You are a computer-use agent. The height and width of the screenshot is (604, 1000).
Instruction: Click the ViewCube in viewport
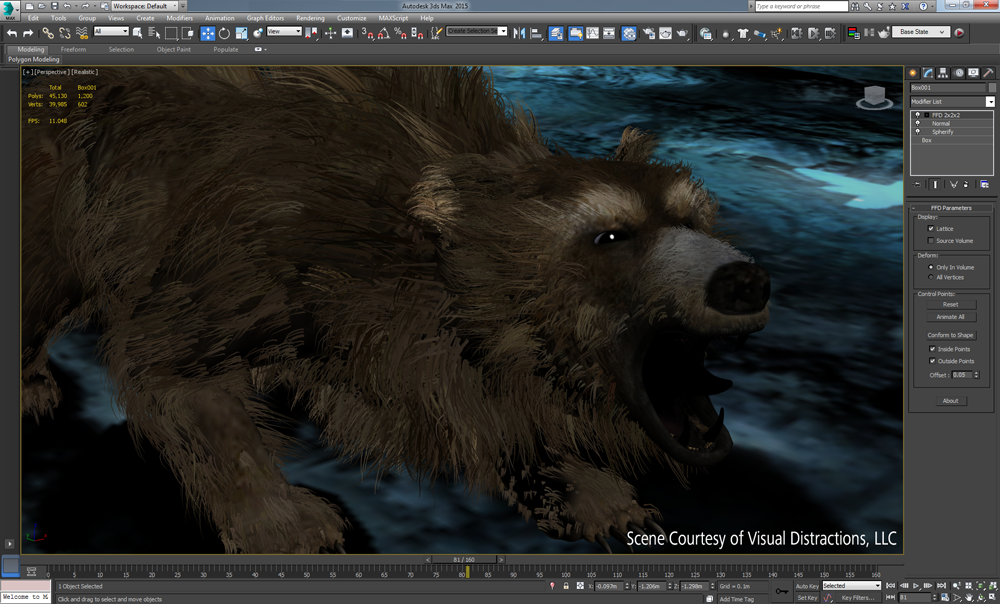click(874, 97)
